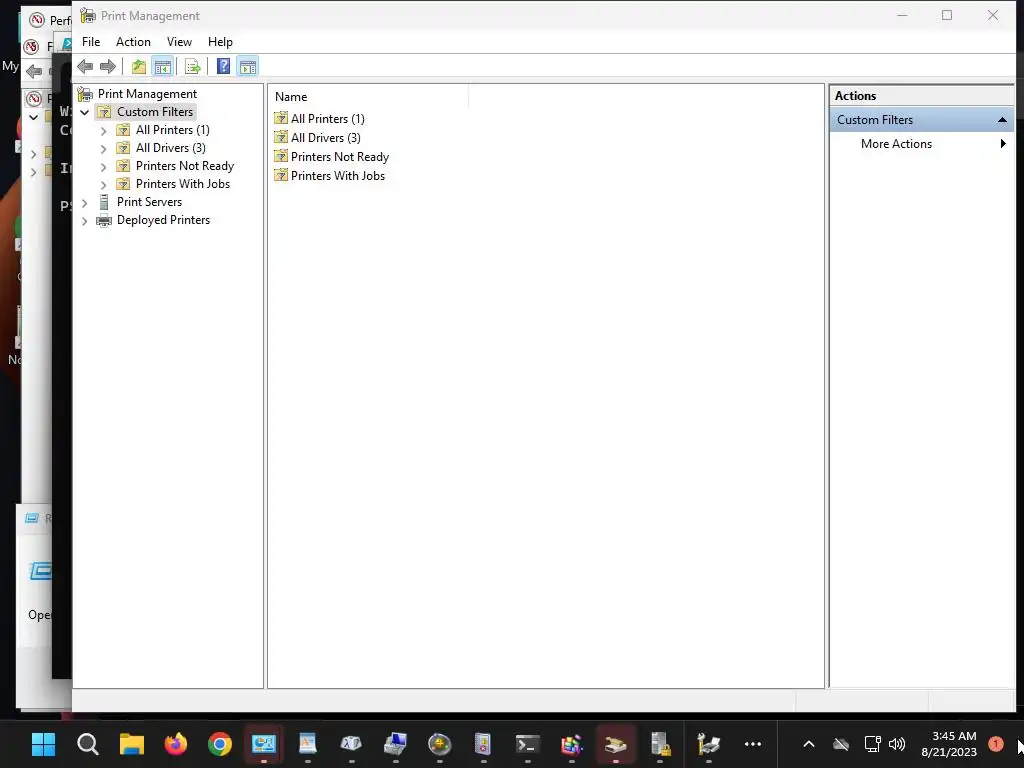
Task: Open the Action menu
Action: 133,42
